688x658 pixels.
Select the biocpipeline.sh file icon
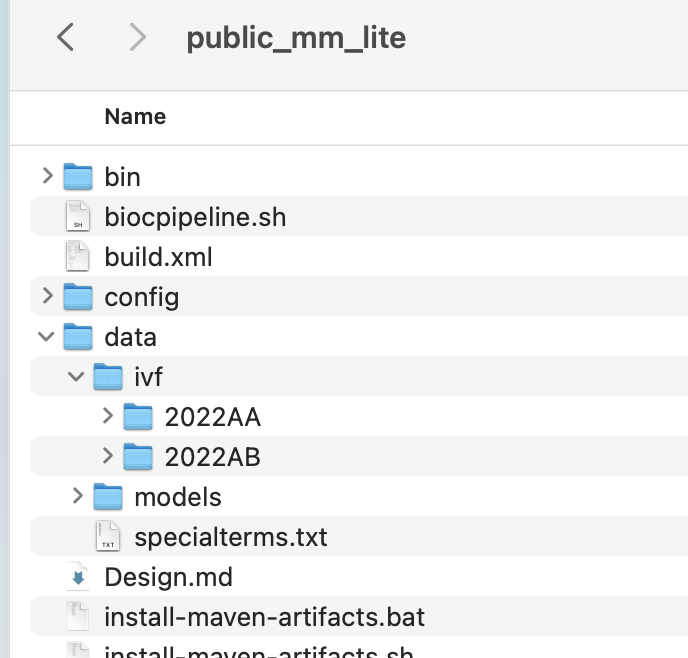(x=78, y=216)
